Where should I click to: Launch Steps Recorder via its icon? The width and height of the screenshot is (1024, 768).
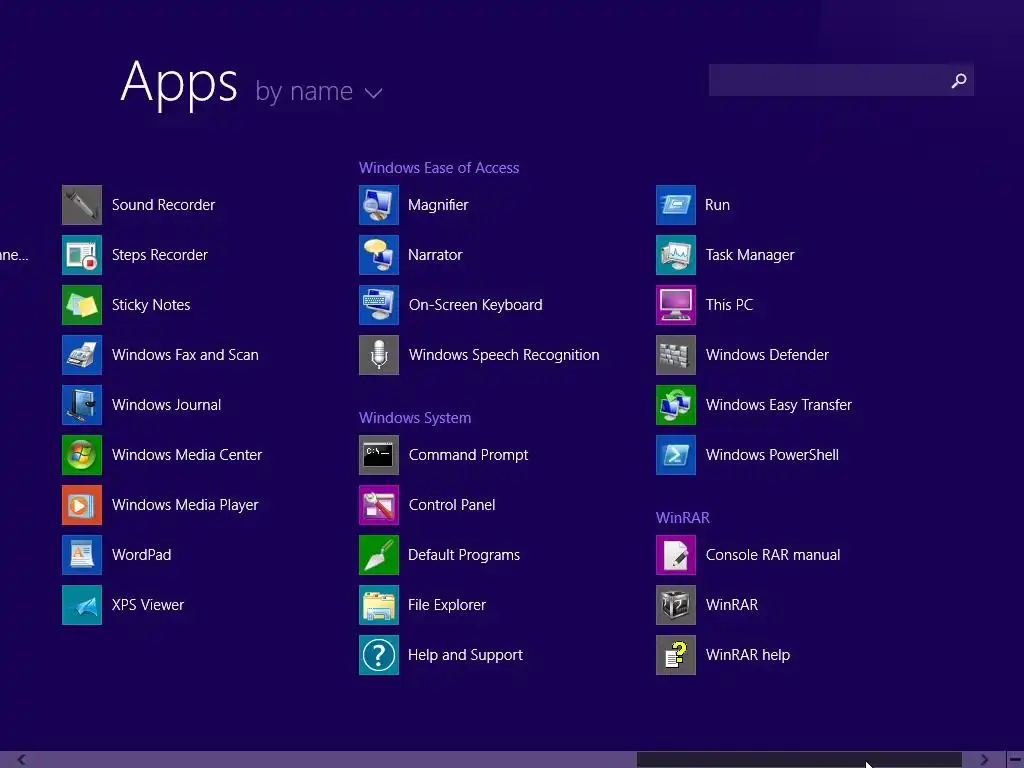82,255
